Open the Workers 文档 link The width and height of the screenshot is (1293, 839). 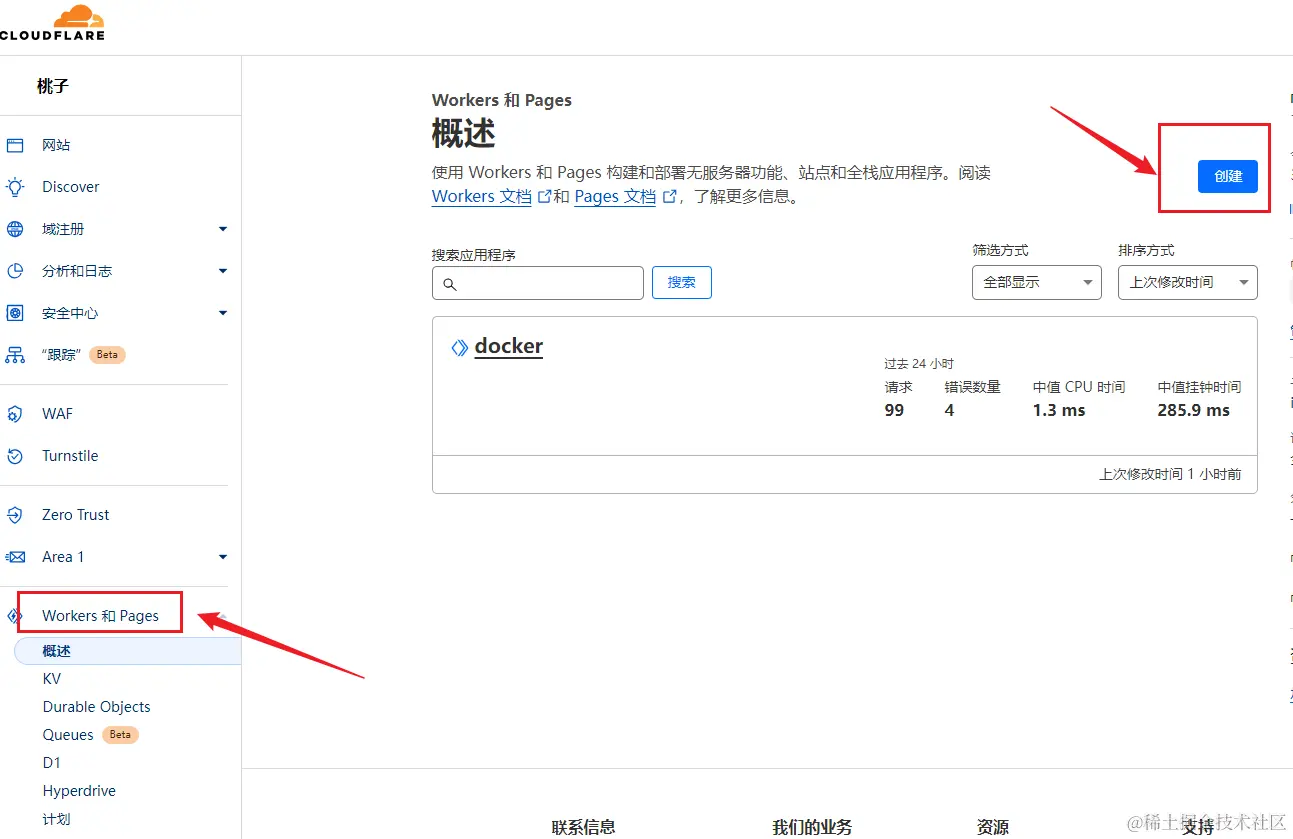click(x=481, y=196)
